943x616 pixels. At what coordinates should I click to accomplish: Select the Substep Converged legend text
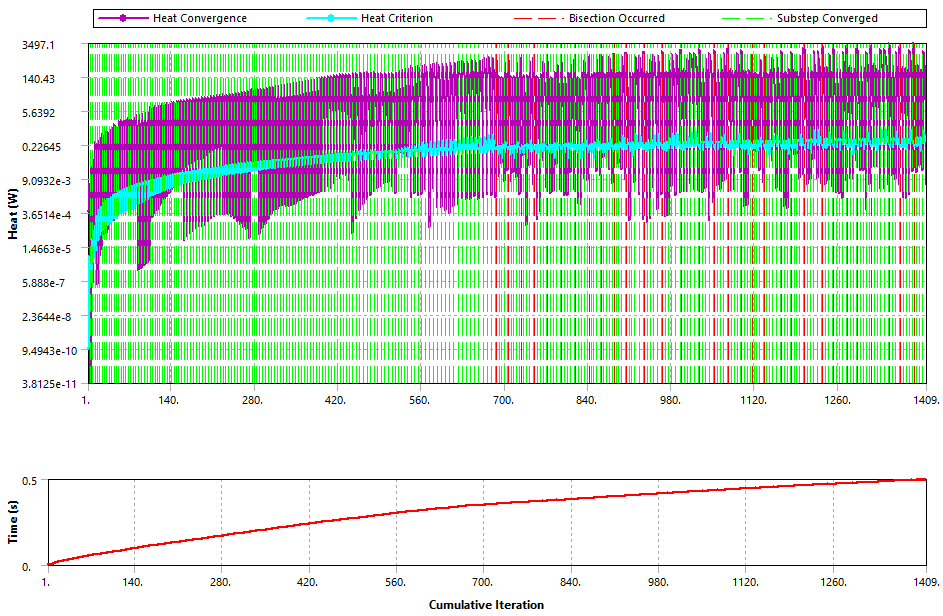tap(827, 18)
